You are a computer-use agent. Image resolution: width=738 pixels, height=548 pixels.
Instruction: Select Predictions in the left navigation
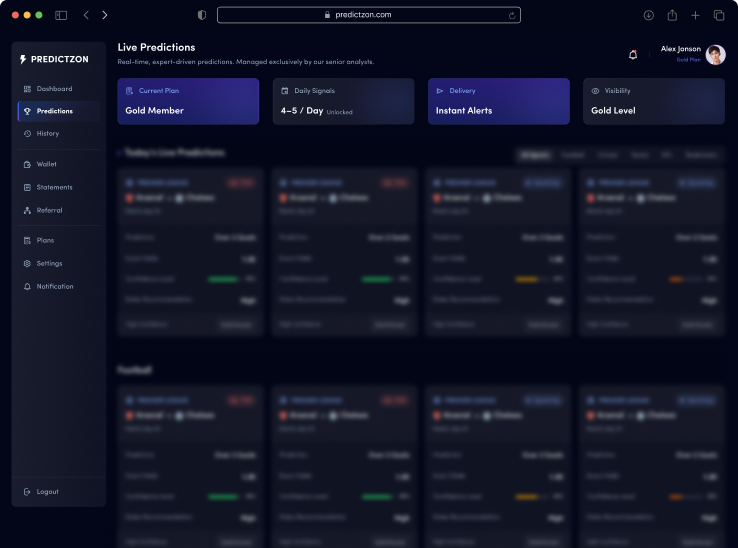53,111
